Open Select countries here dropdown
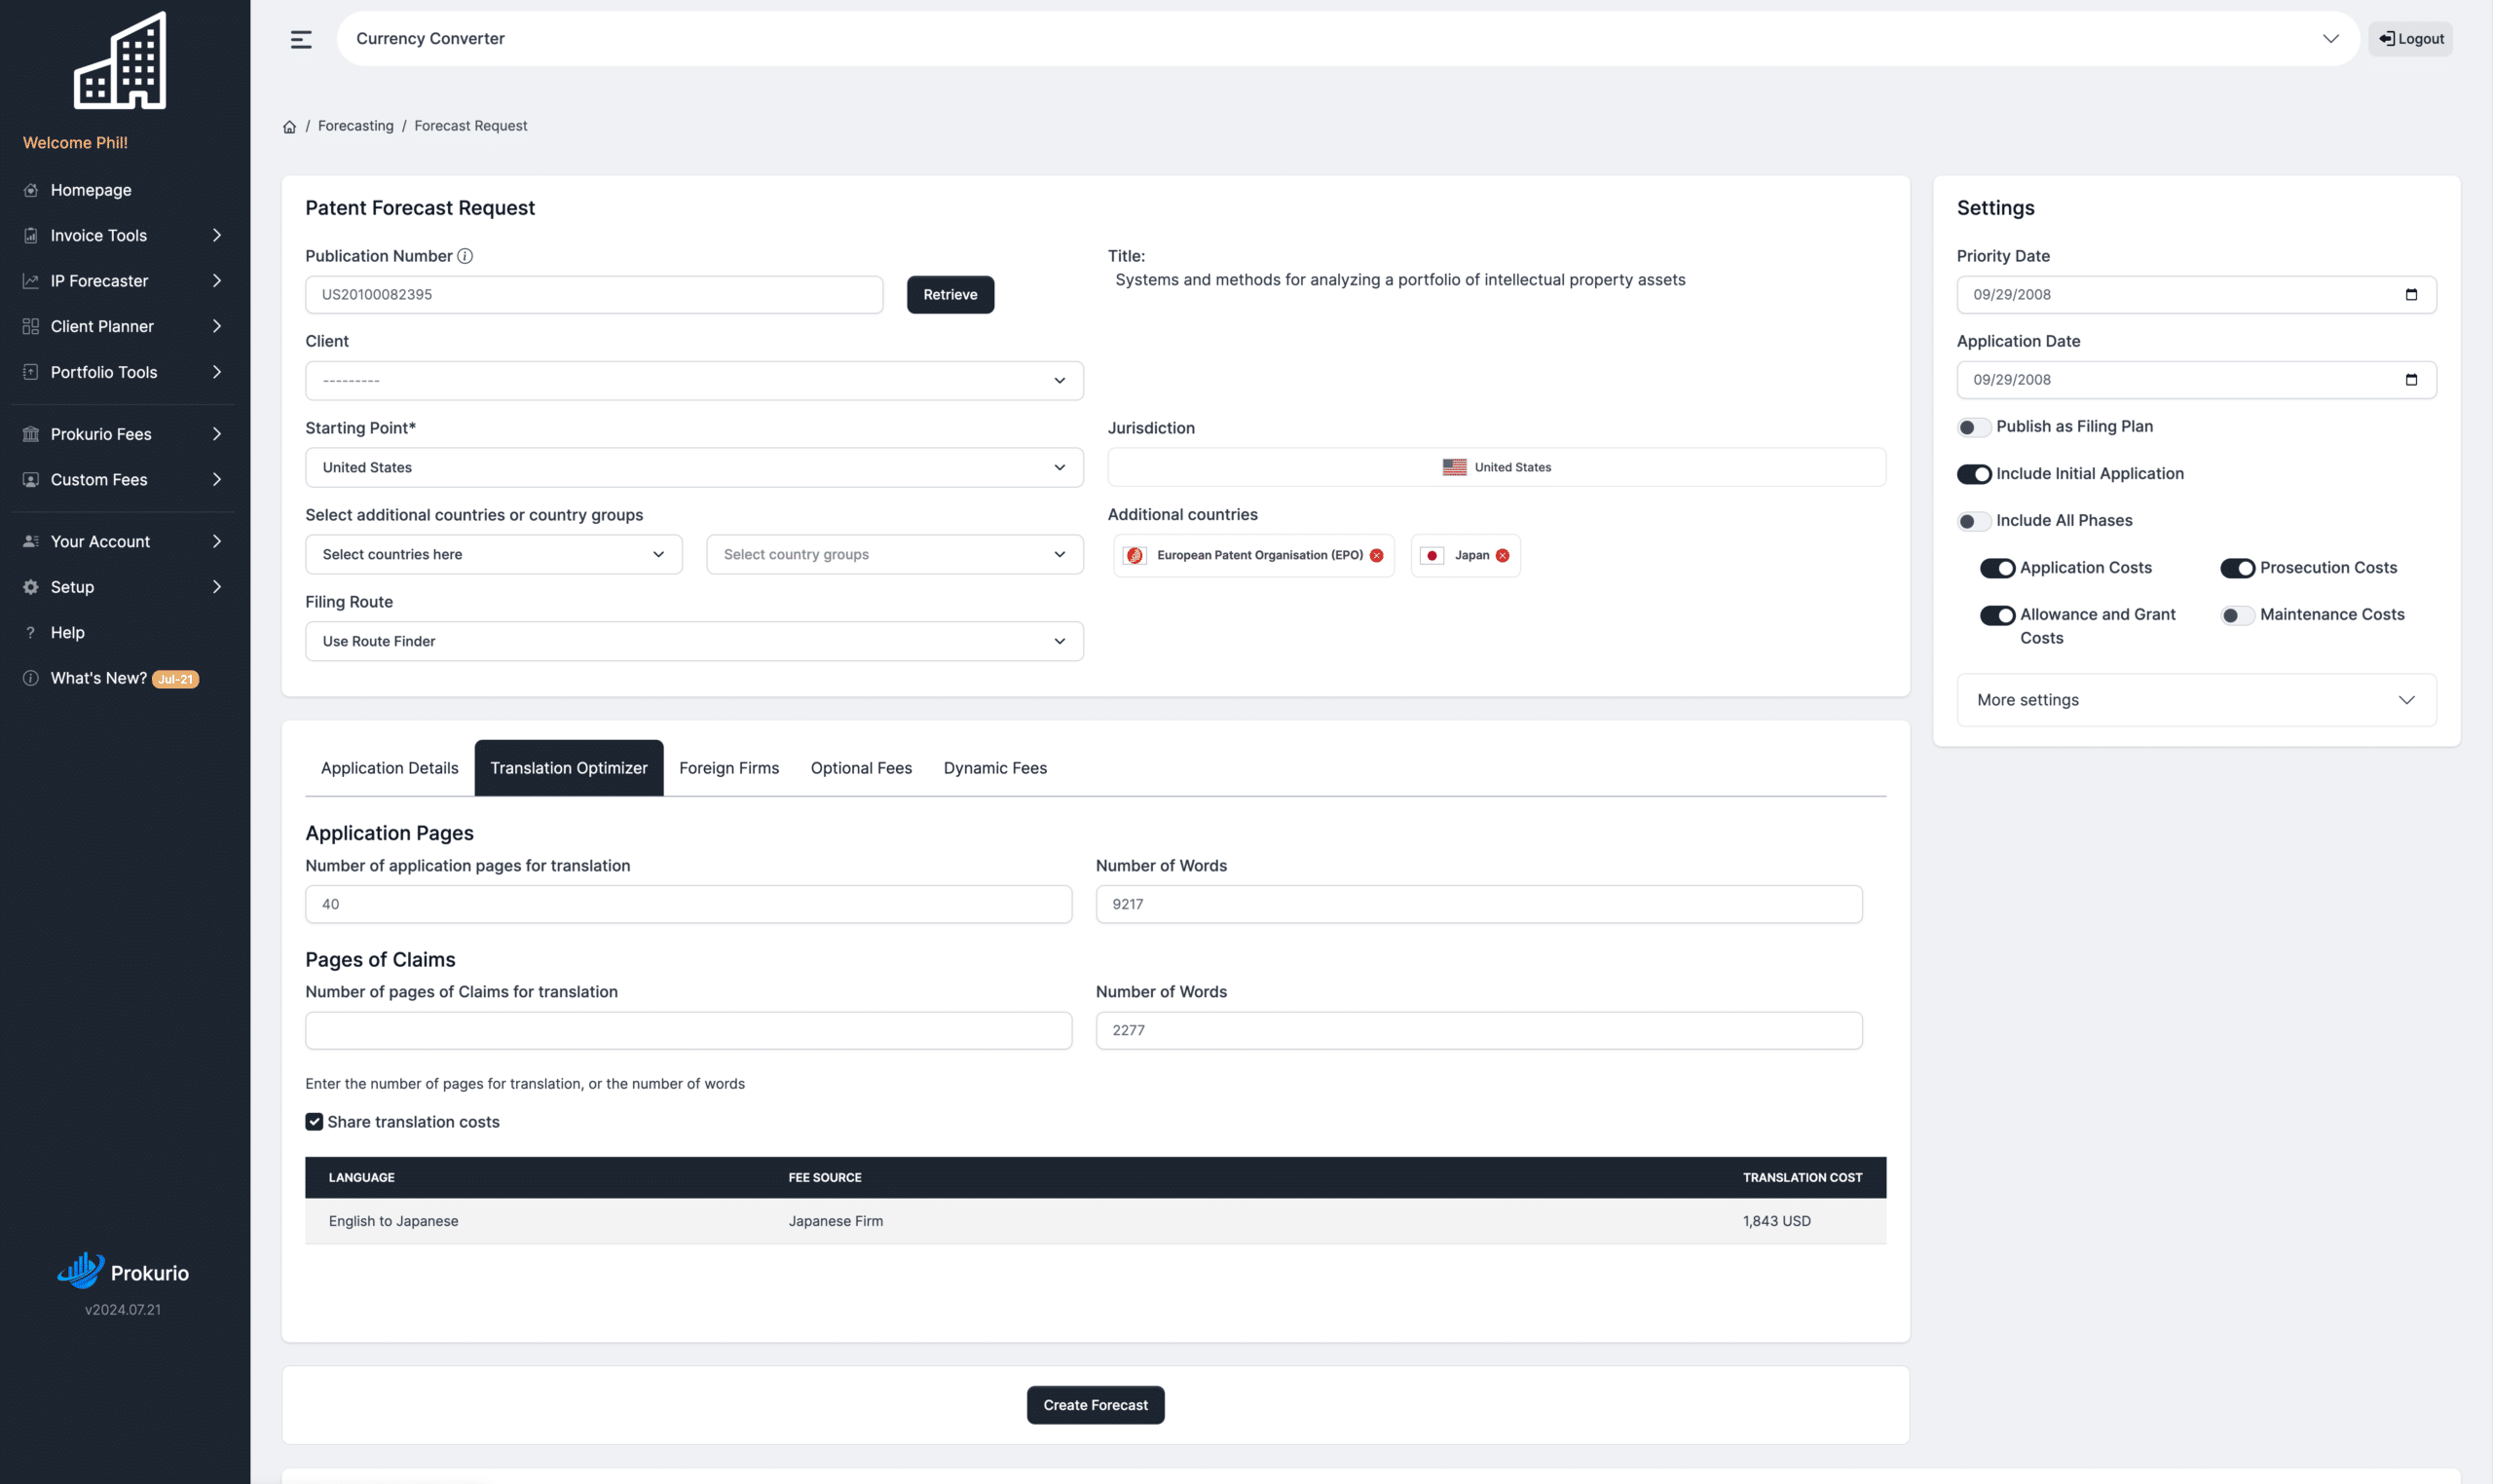The image size is (2493, 1484). coord(494,555)
